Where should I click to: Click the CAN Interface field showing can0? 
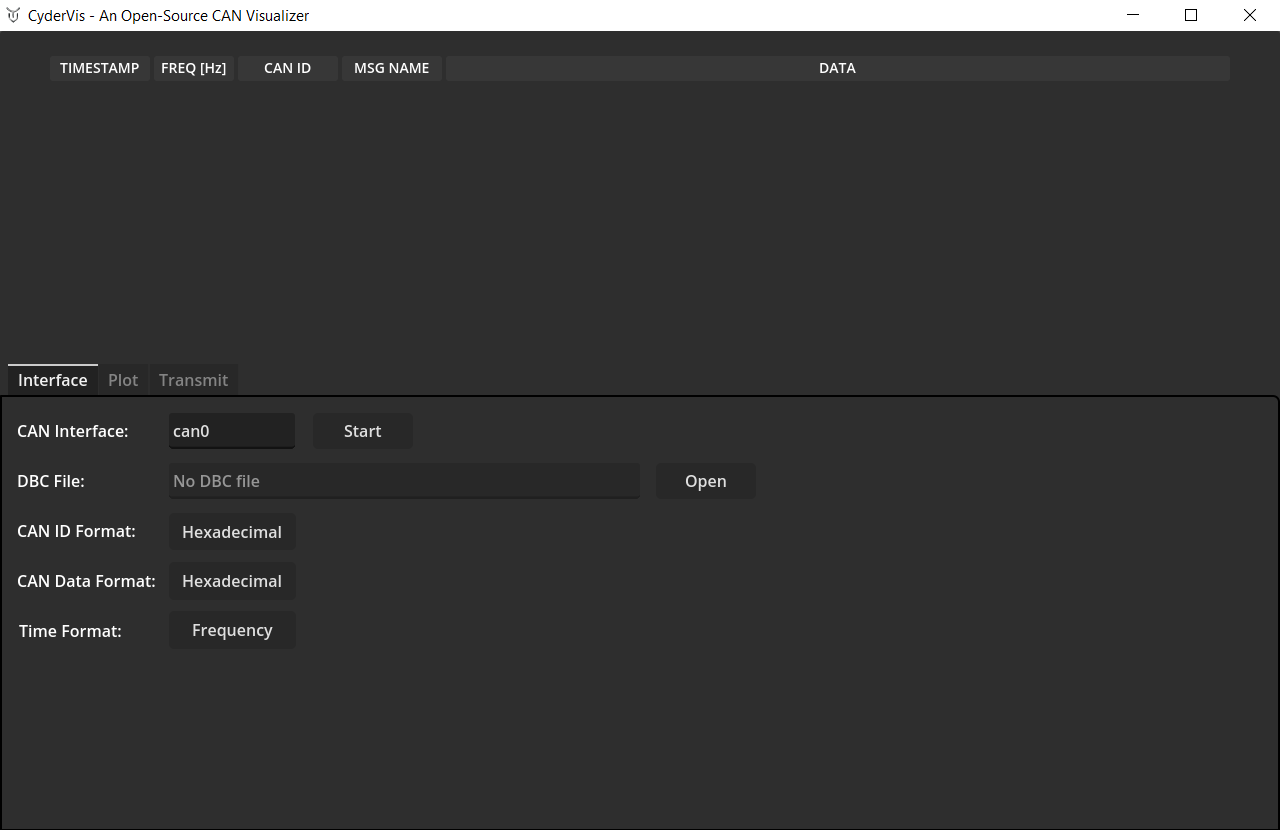point(232,431)
